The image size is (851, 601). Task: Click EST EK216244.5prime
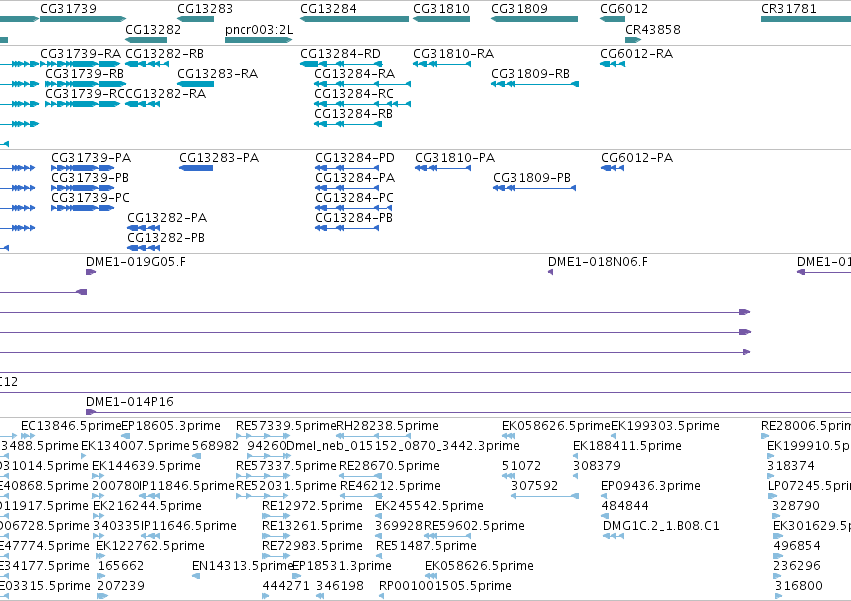click(x=98, y=516)
